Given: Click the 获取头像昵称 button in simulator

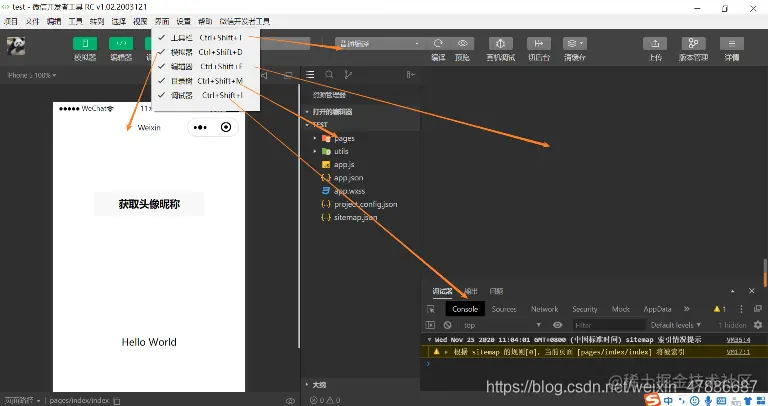Looking at the screenshot, I should 149,204.
